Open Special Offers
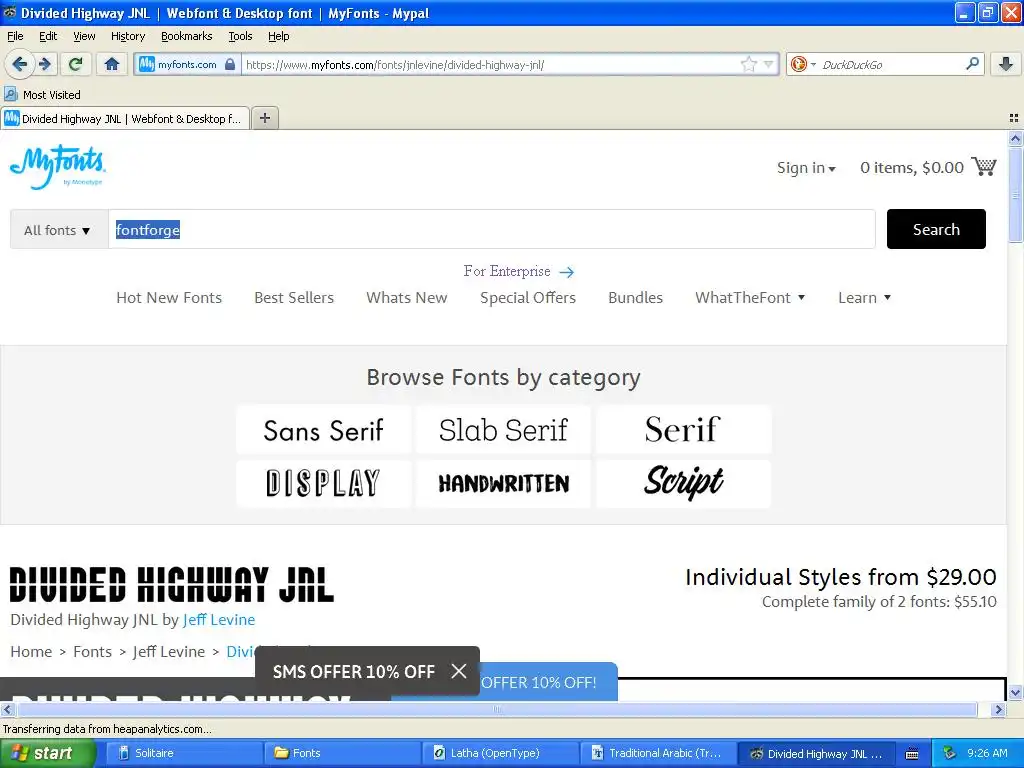Screen dimensions: 1024x768 coord(528,298)
